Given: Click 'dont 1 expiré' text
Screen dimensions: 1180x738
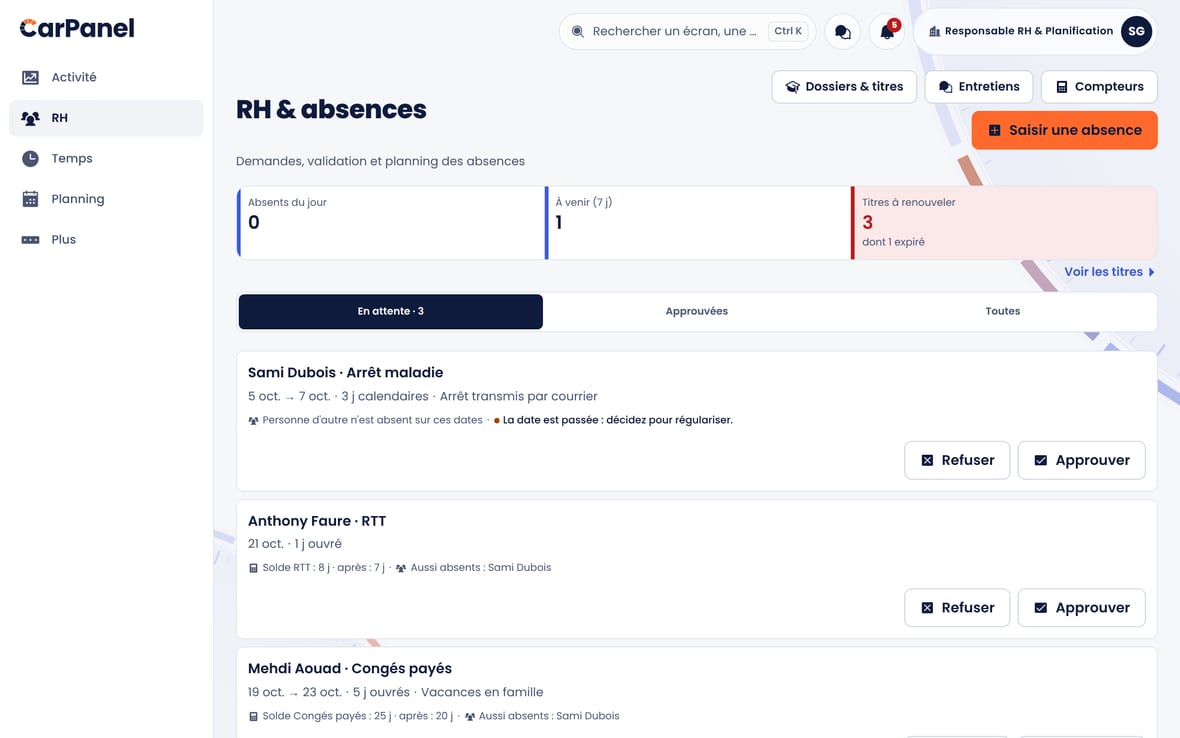Looking at the screenshot, I should coord(893,242).
